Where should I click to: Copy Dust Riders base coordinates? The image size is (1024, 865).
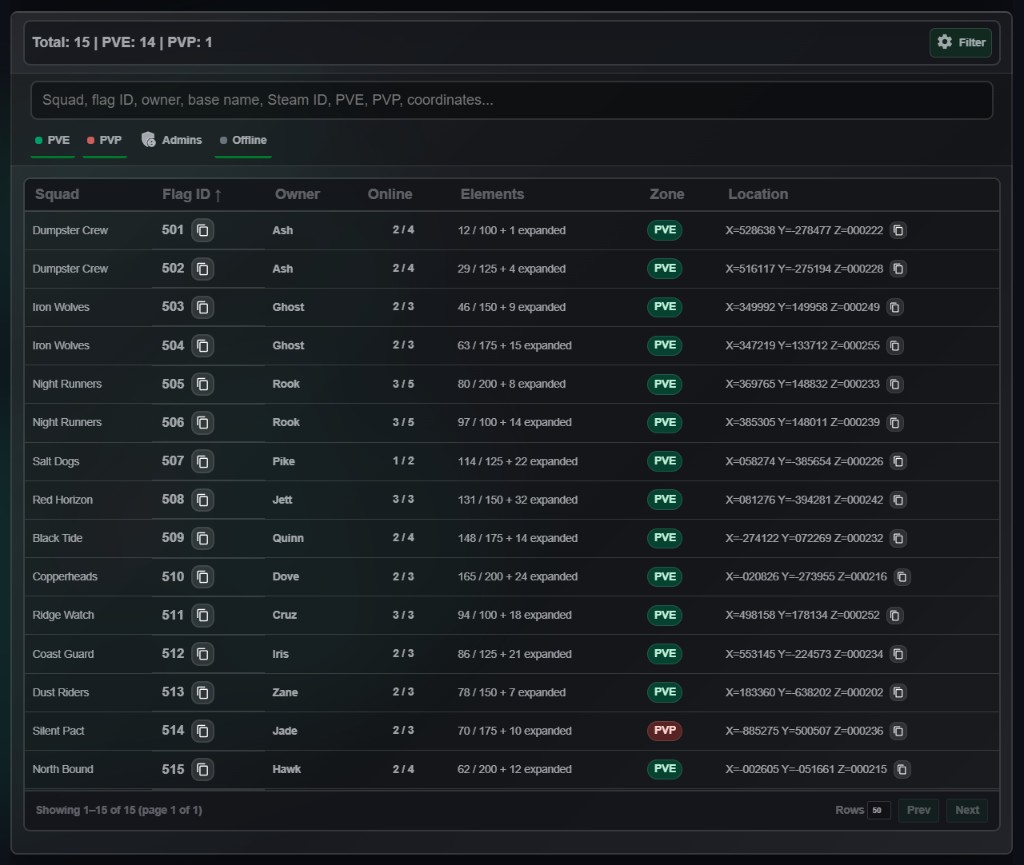coord(899,692)
